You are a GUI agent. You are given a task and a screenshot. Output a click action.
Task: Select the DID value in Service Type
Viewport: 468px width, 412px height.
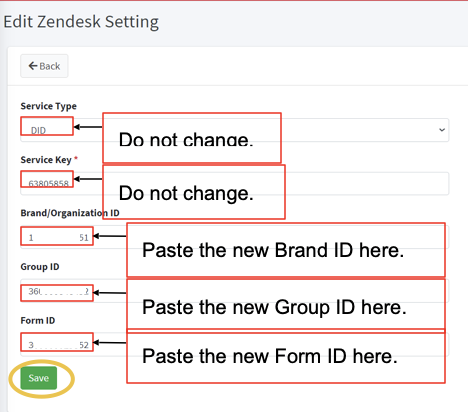(38, 130)
